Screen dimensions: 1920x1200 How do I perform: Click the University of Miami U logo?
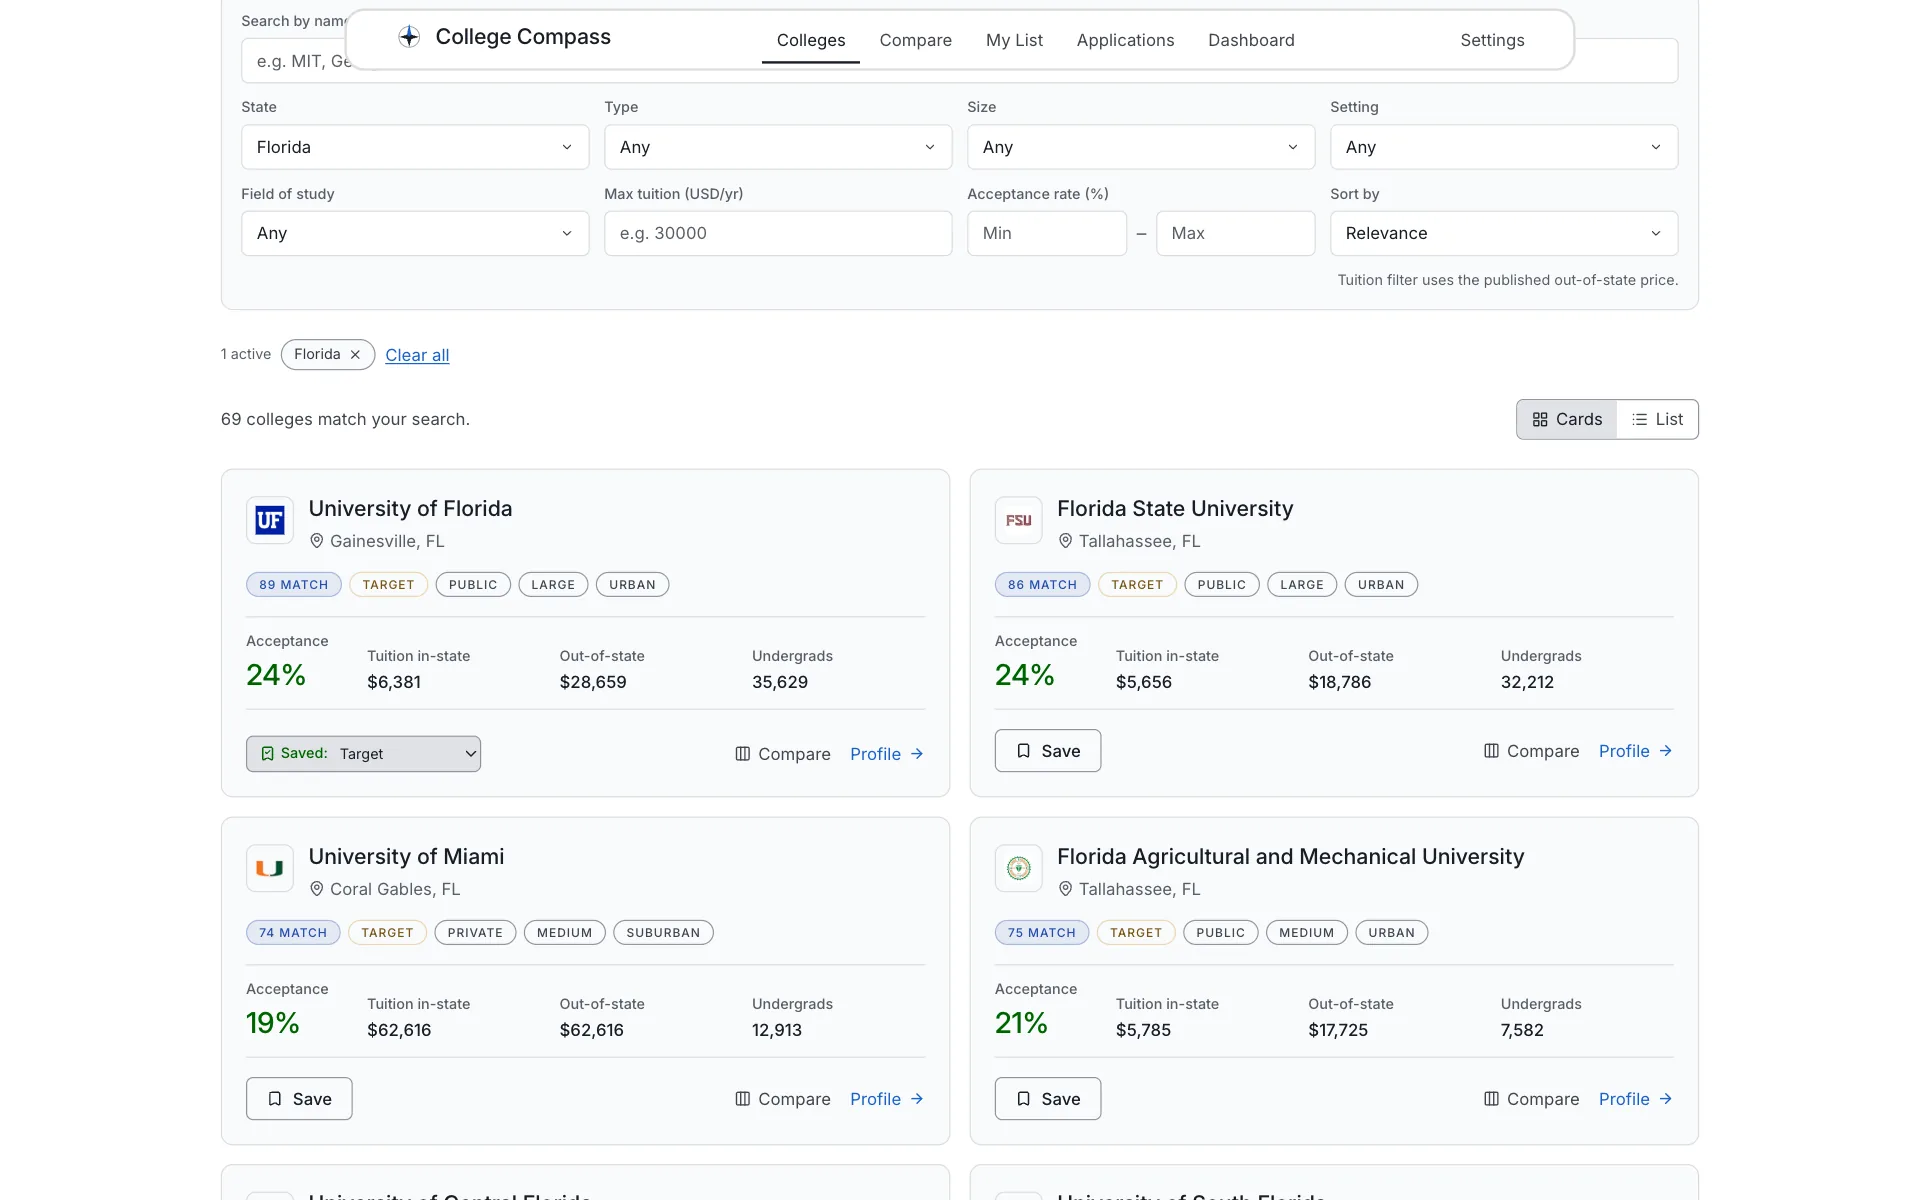tap(270, 868)
